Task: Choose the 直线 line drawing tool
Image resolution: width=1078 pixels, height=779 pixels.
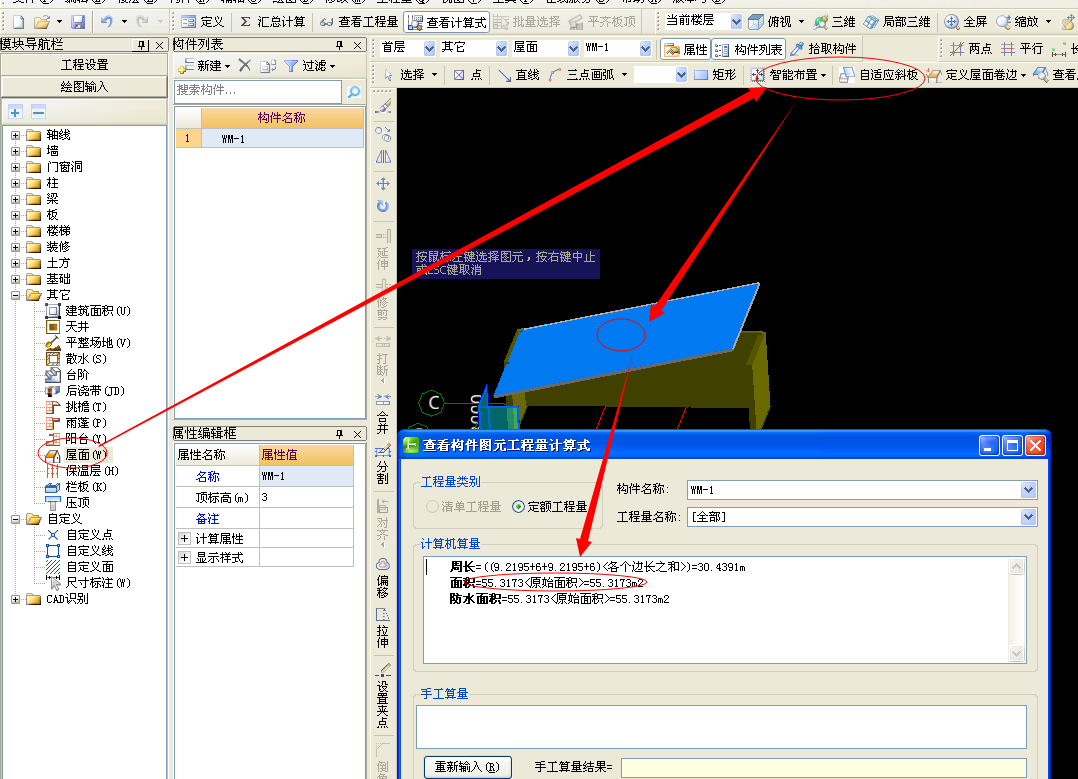Action: (518, 75)
